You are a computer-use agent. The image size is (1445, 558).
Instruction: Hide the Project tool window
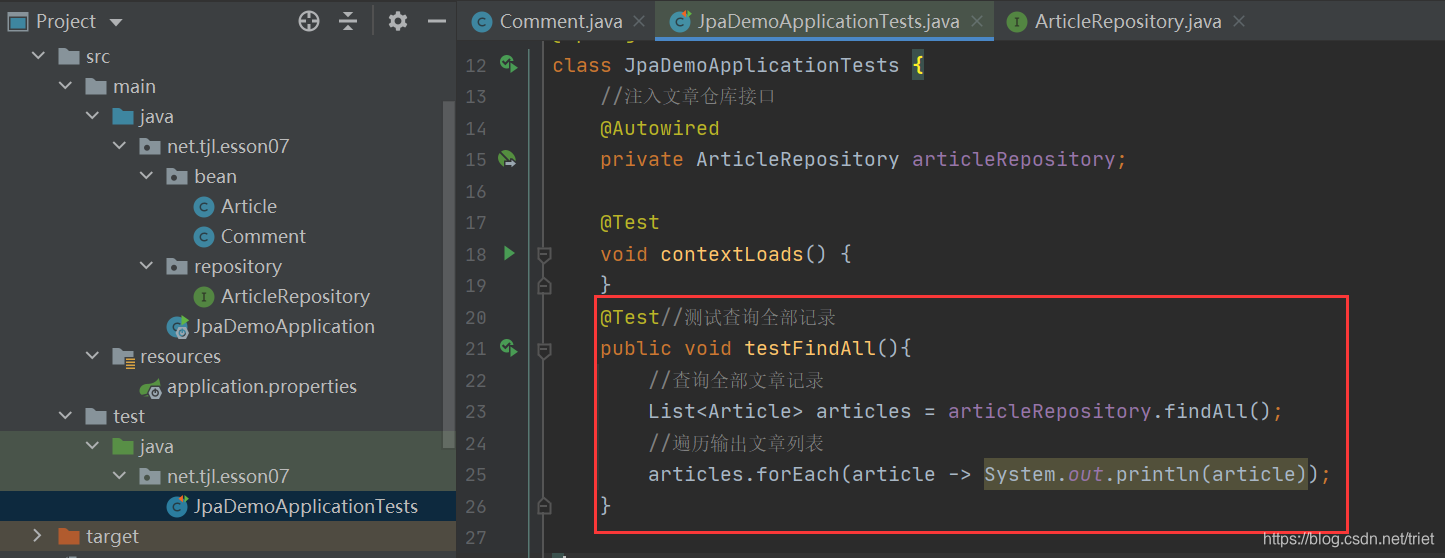coord(437,21)
